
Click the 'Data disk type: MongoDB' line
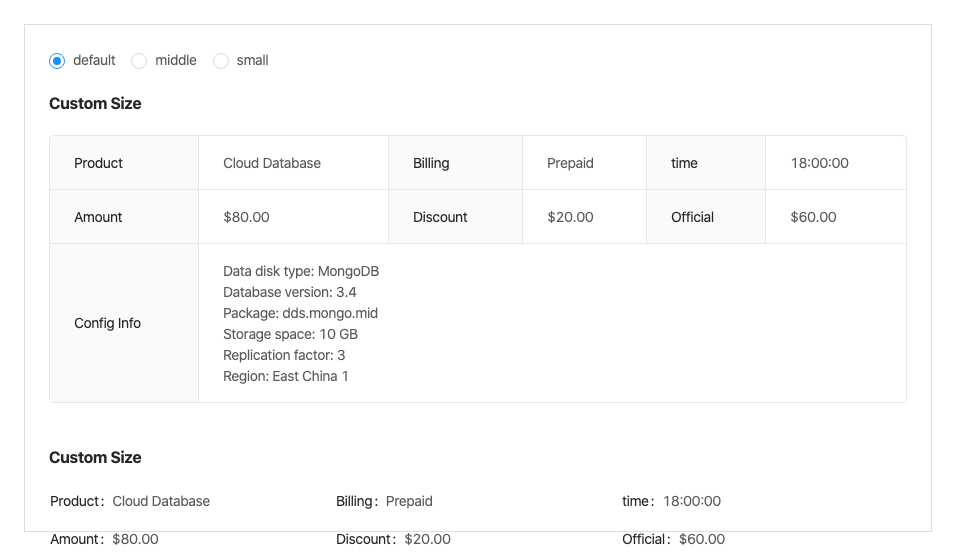(301, 271)
